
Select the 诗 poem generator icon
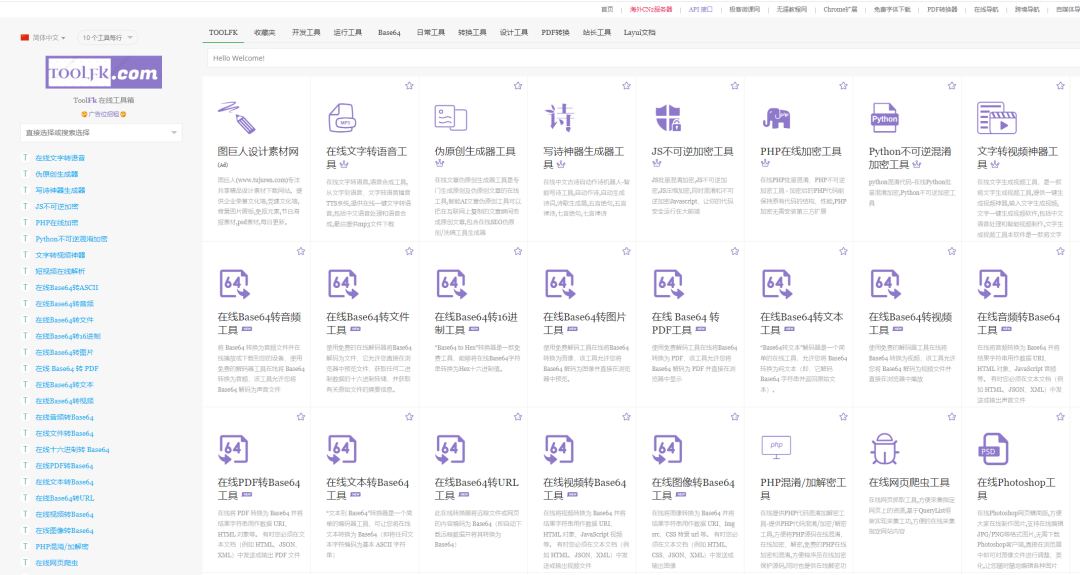click(558, 118)
